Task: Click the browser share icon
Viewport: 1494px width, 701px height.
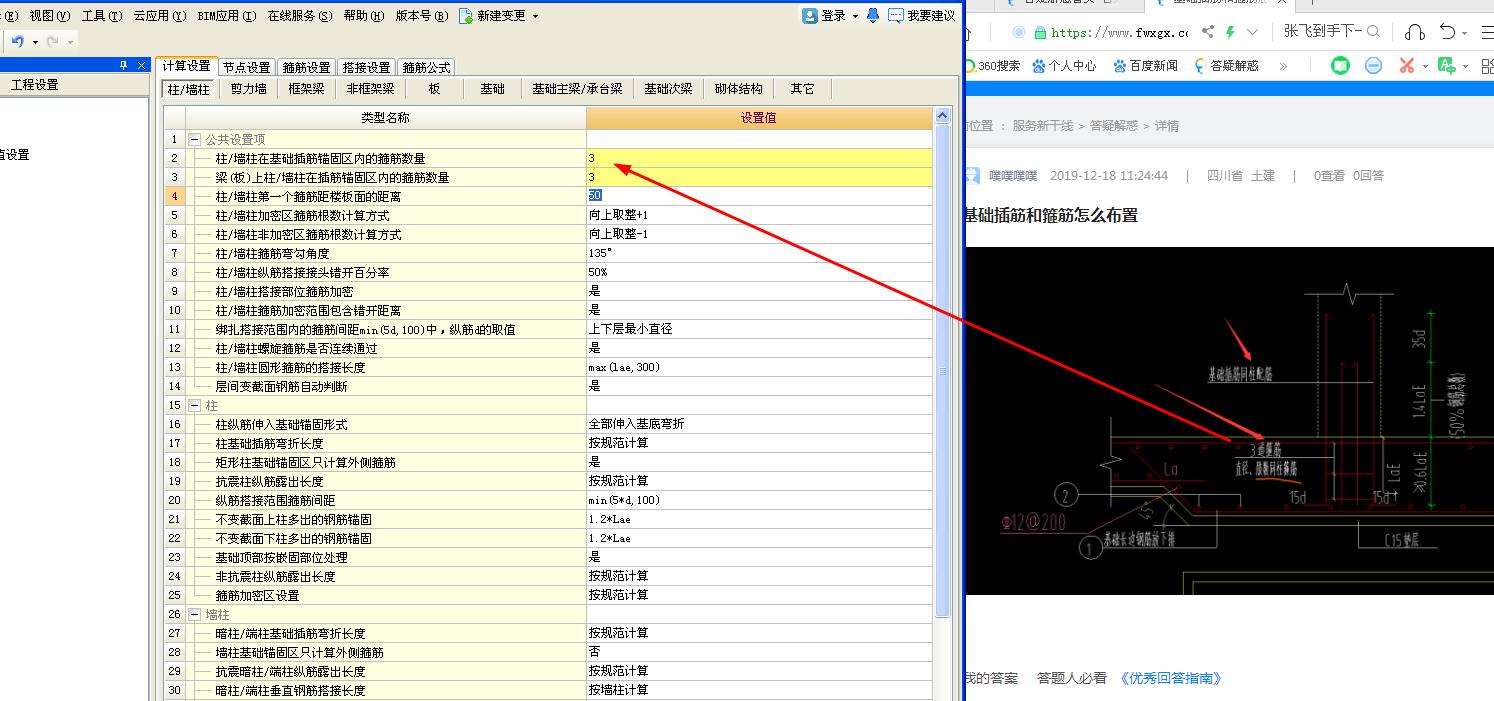Action: (x=1208, y=32)
